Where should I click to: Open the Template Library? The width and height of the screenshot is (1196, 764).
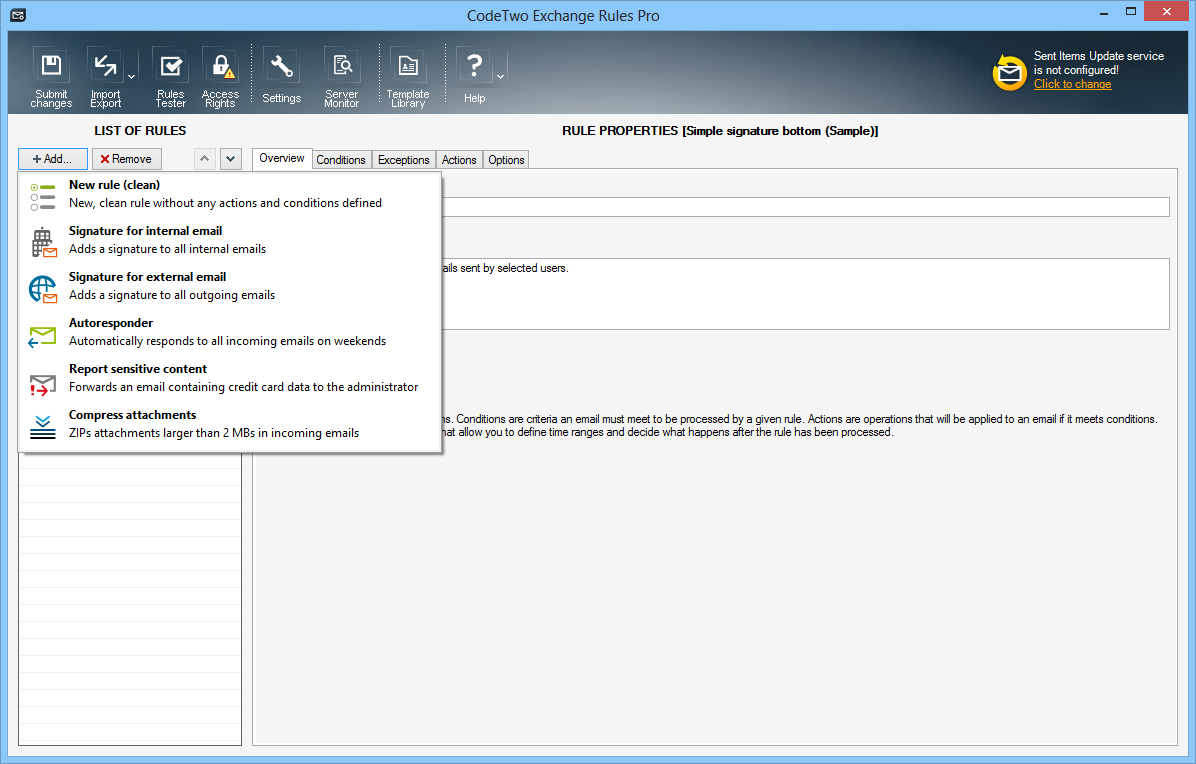pyautogui.click(x=408, y=76)
